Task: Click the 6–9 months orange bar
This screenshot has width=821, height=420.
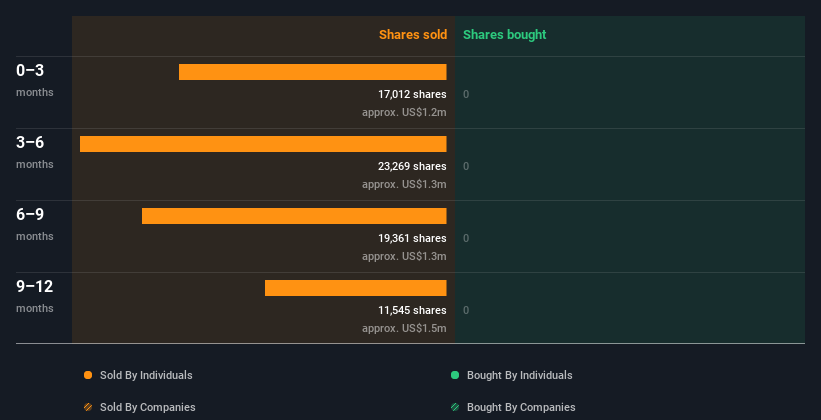Action: click(294, 216)
